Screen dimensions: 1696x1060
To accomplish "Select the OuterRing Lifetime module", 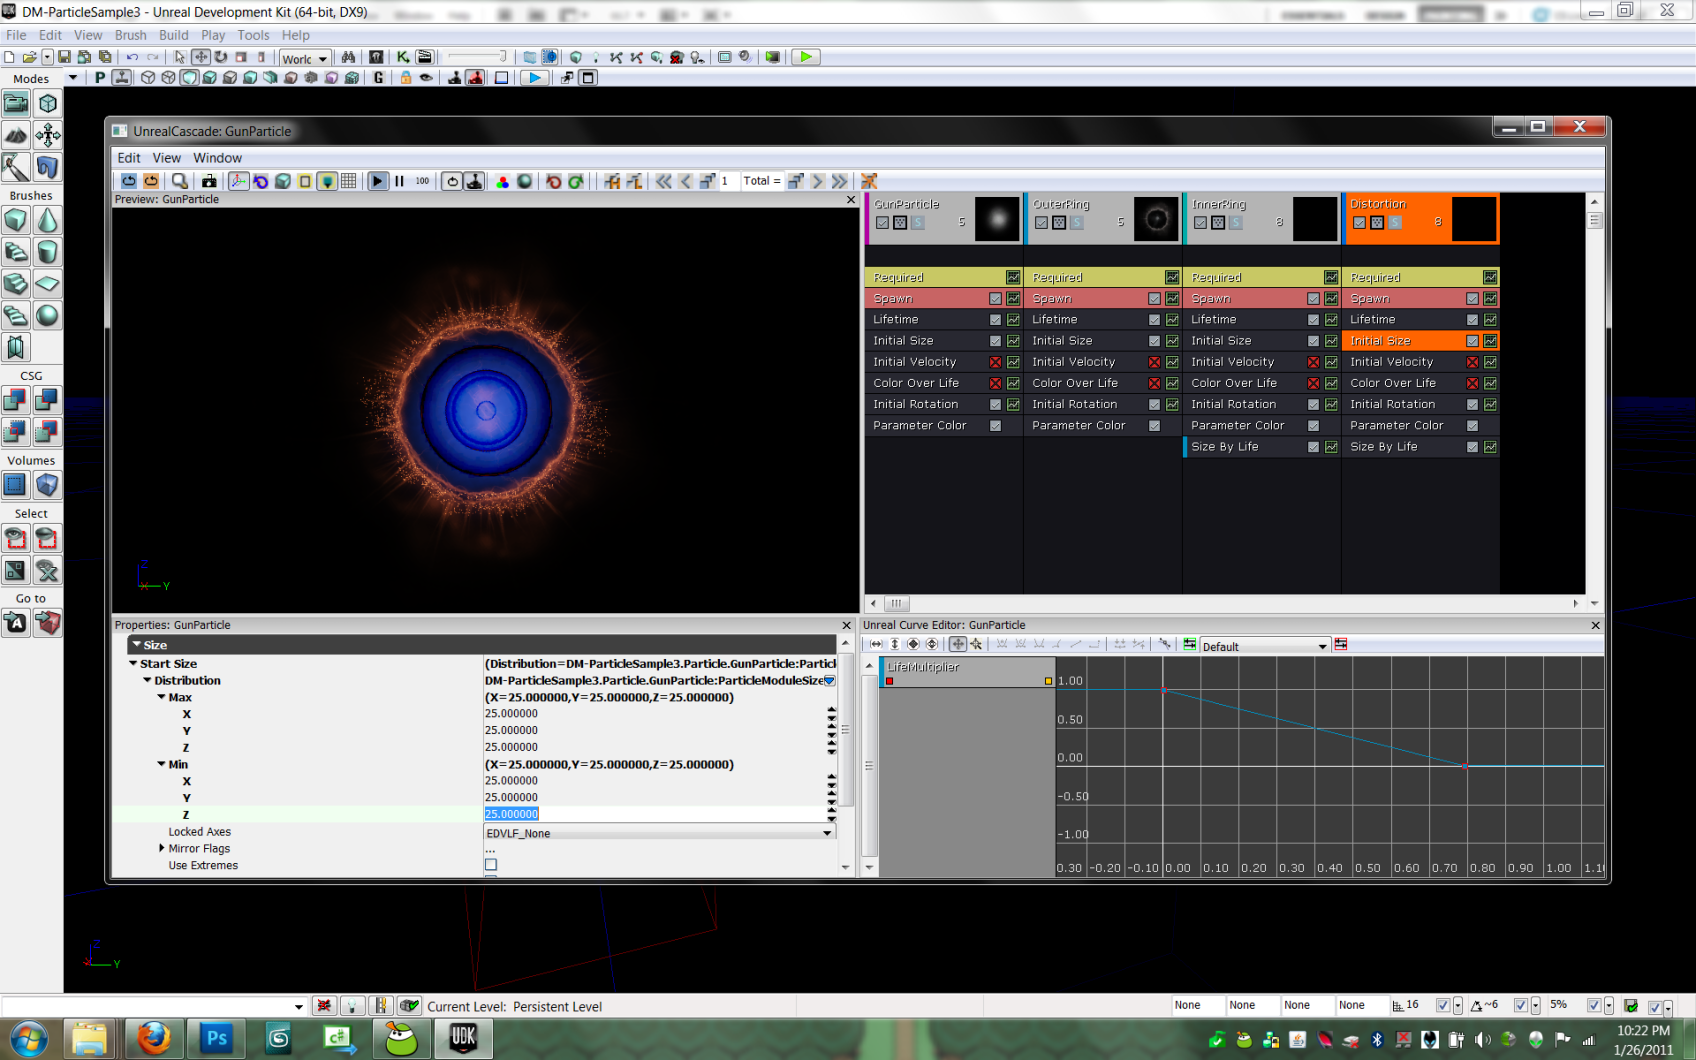I will click(1055, 320).
